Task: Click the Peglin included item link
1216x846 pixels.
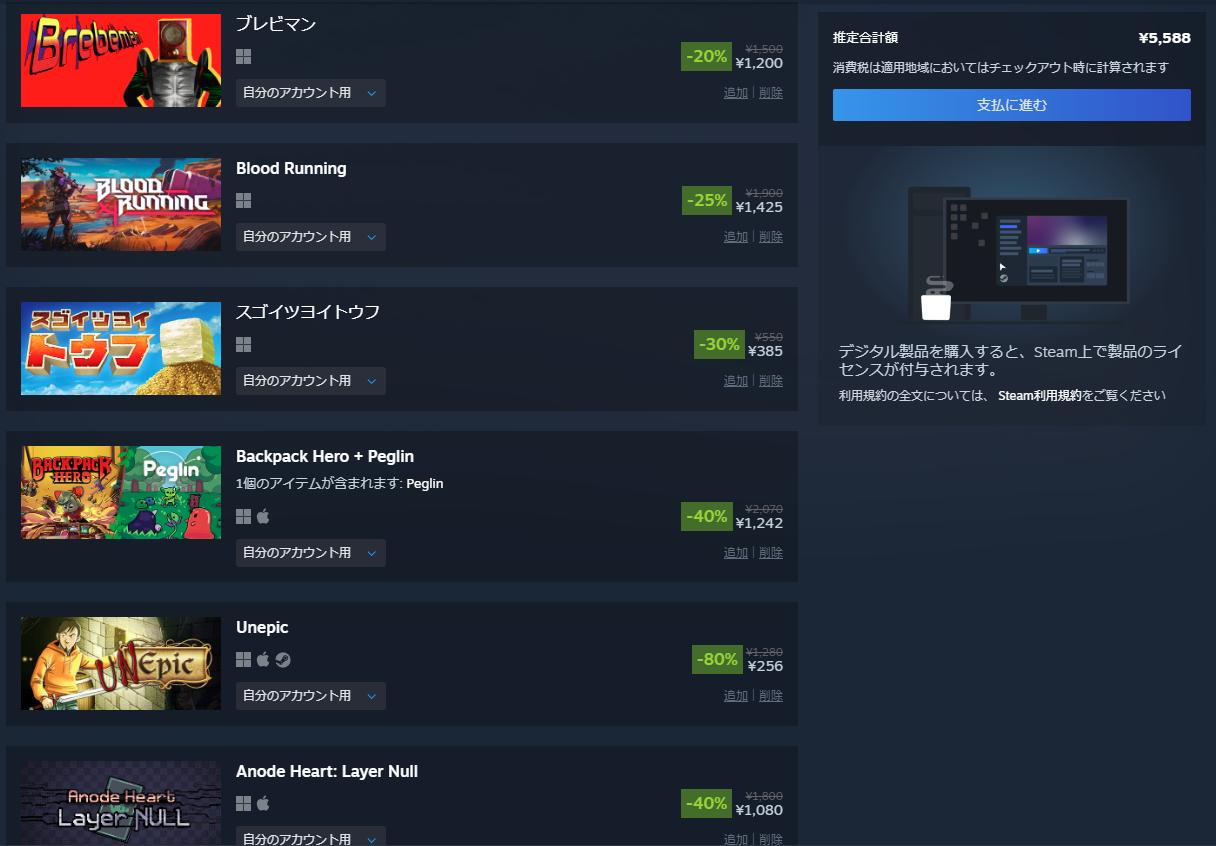Action: 425,484
